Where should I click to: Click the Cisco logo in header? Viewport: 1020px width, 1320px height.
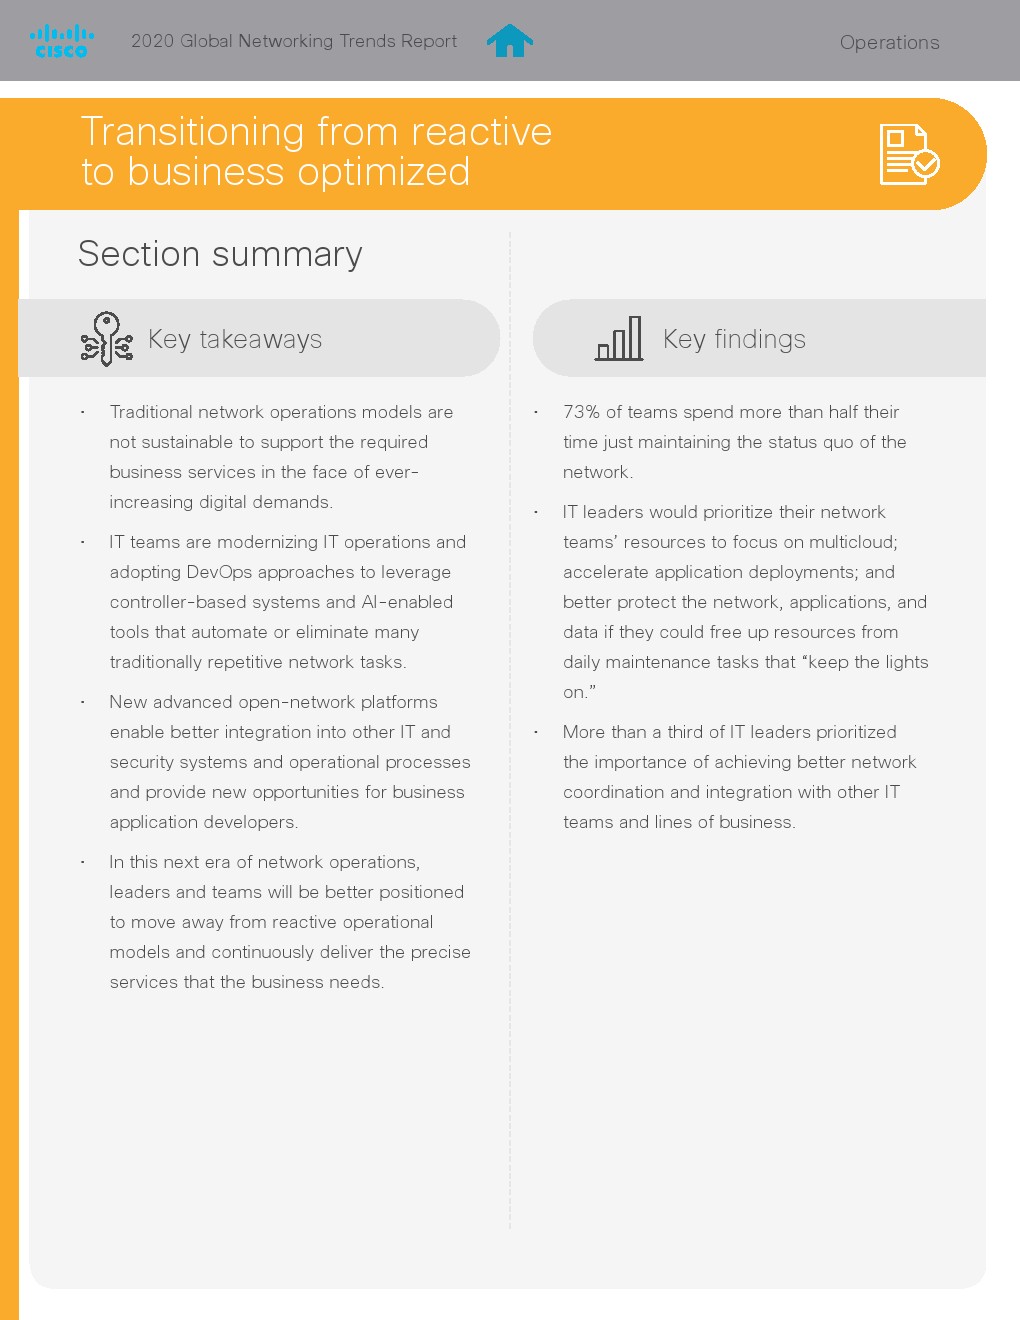pos(62,42)
